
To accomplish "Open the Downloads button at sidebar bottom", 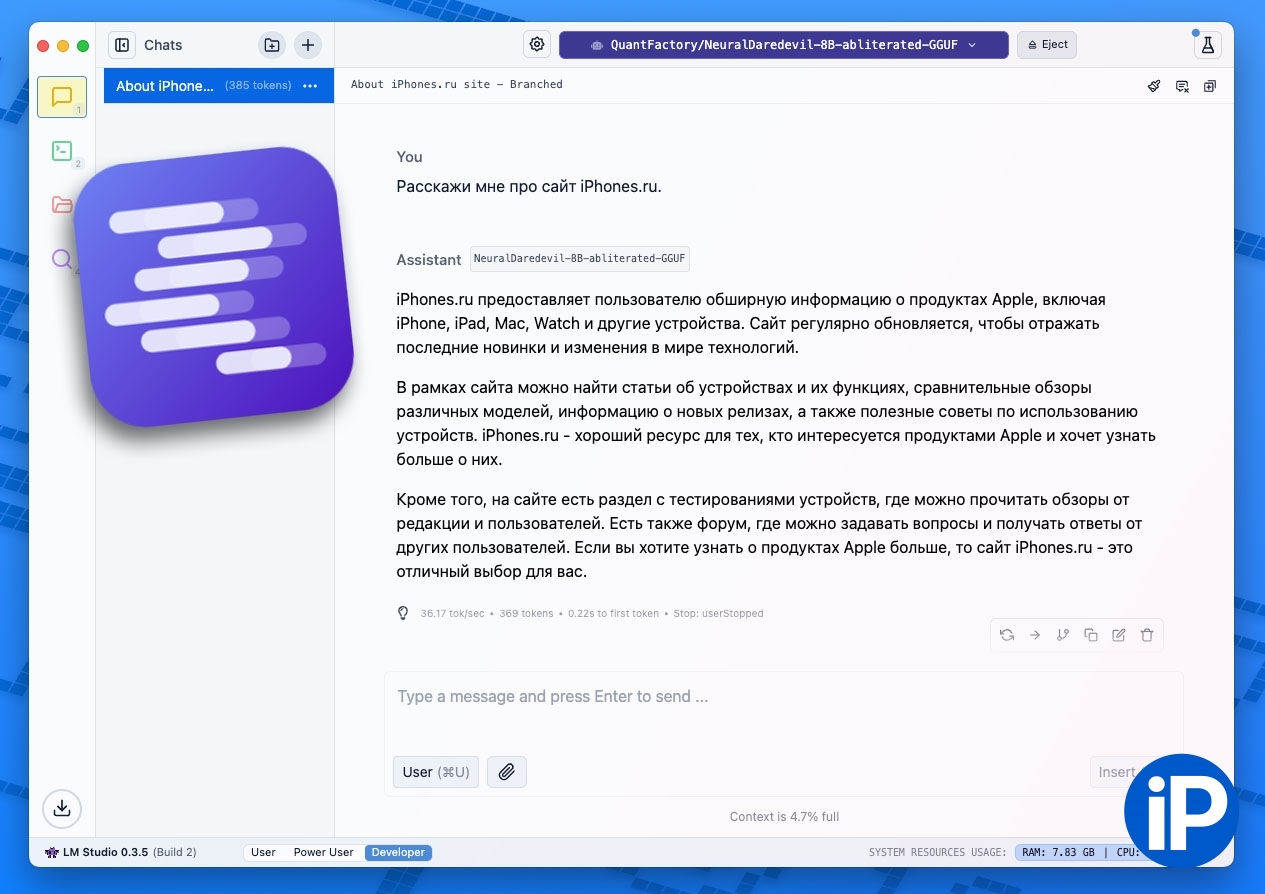I will [x=62, y=808].
